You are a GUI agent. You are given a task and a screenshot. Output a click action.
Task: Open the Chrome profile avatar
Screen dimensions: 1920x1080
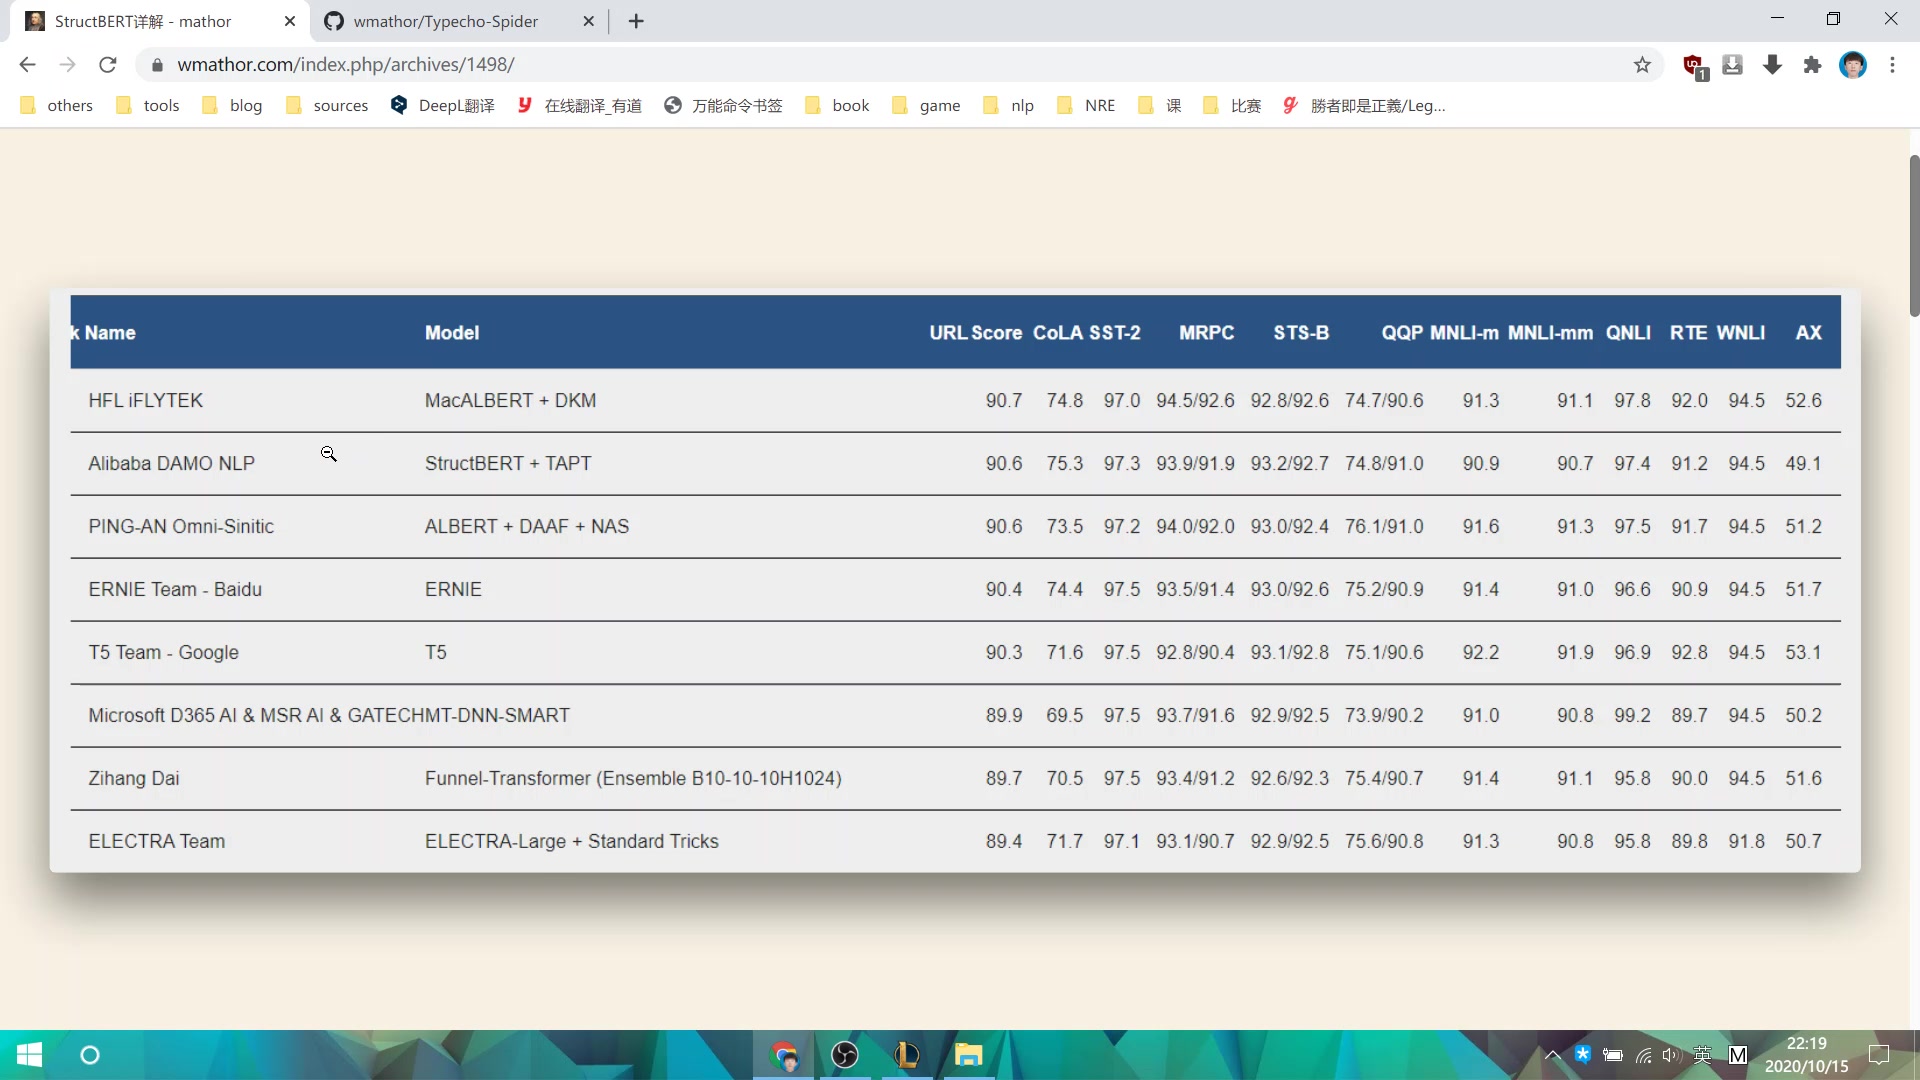1853,65
